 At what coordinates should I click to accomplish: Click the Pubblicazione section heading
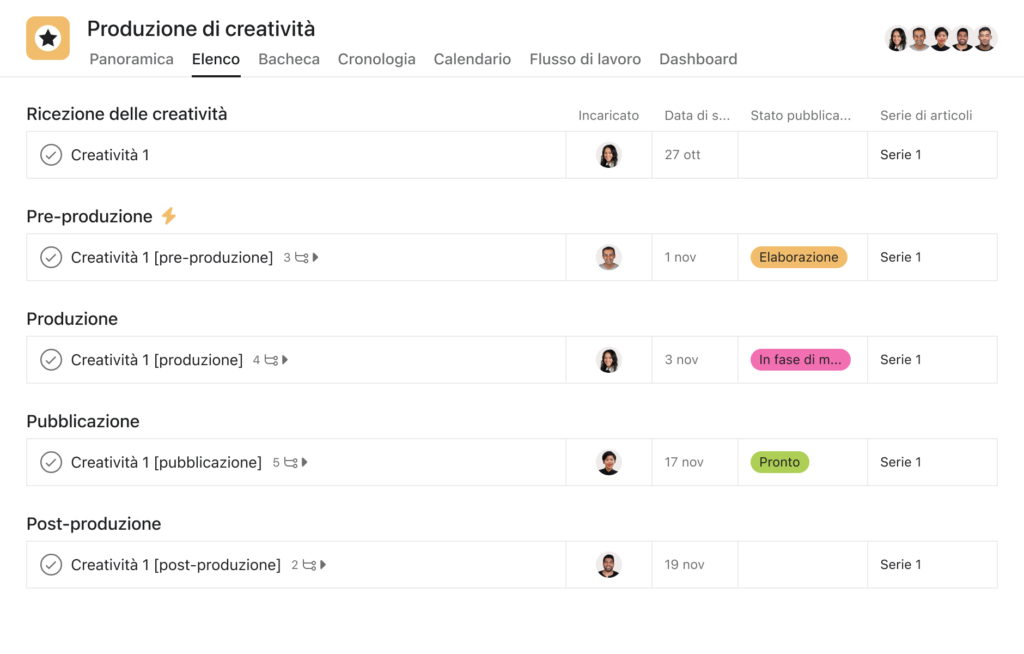tap(83, 421)
